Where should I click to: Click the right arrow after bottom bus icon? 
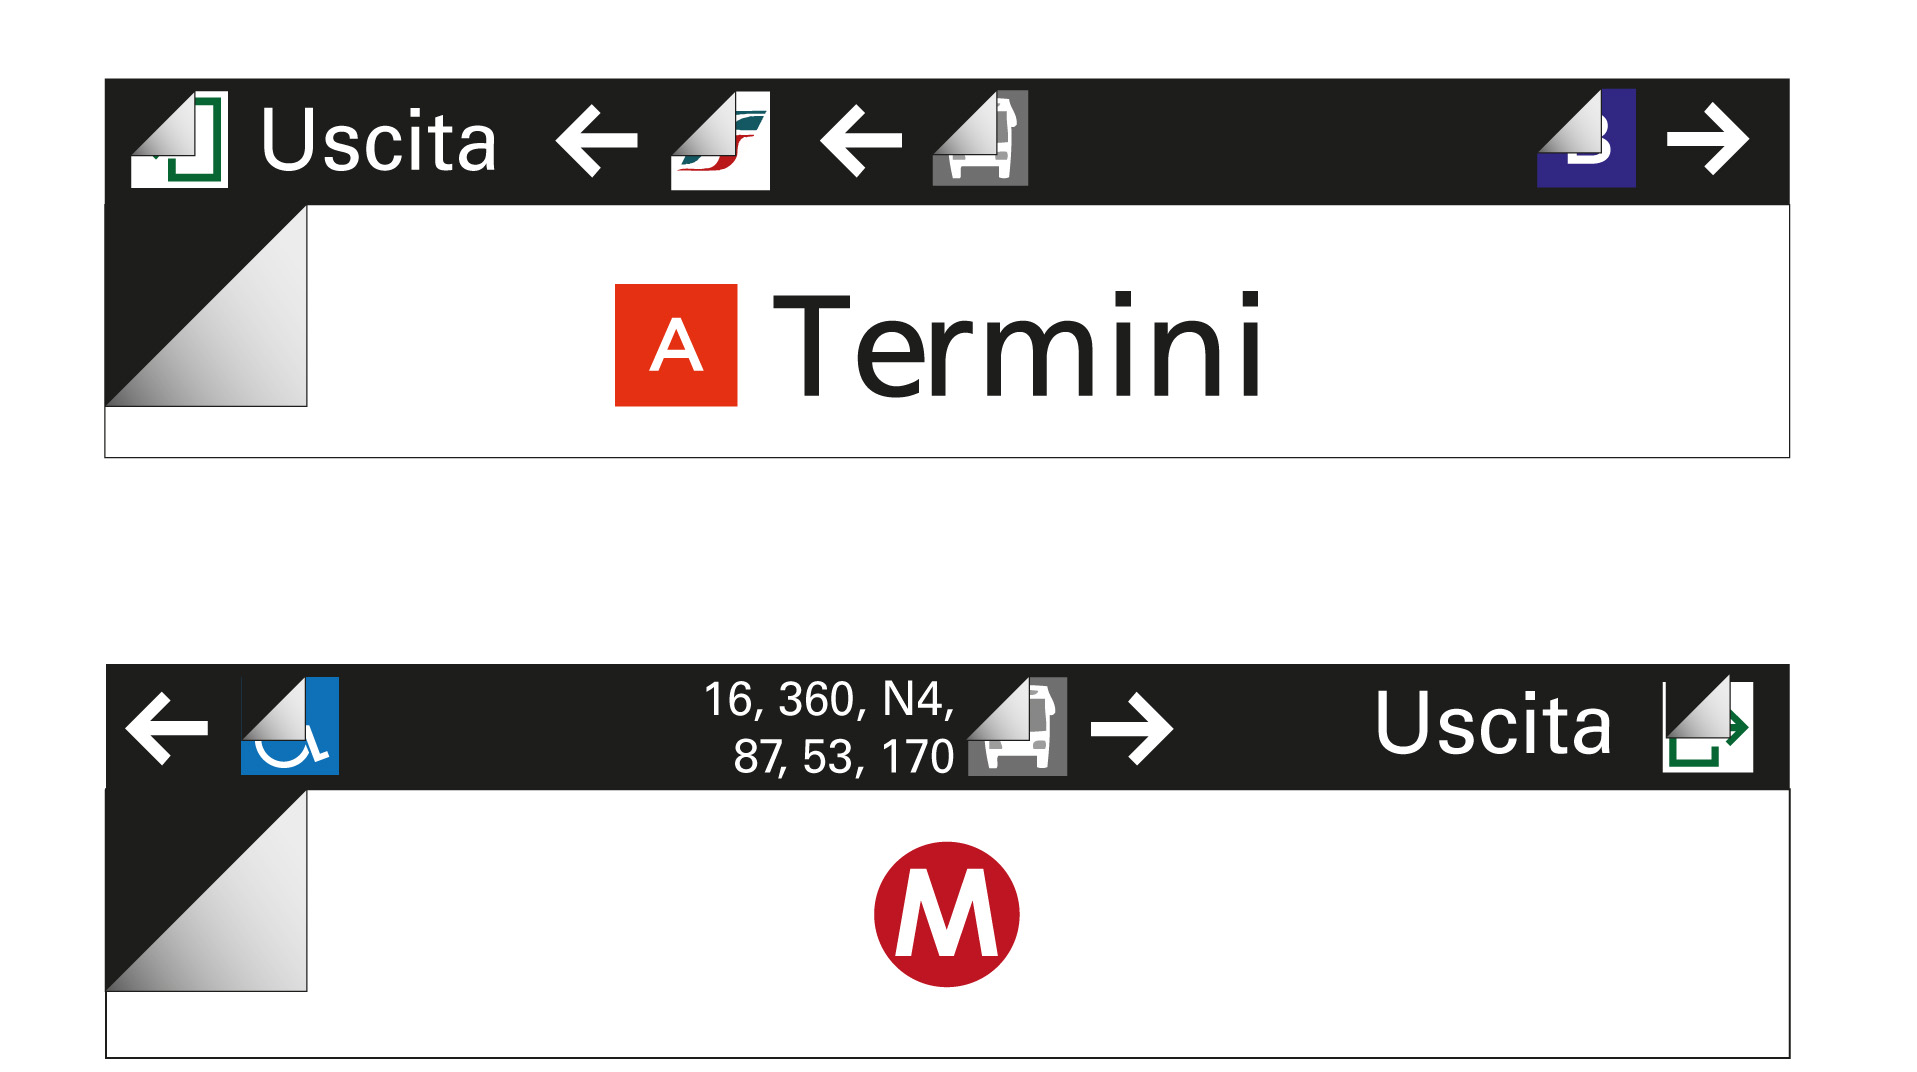click(1132, 728)
